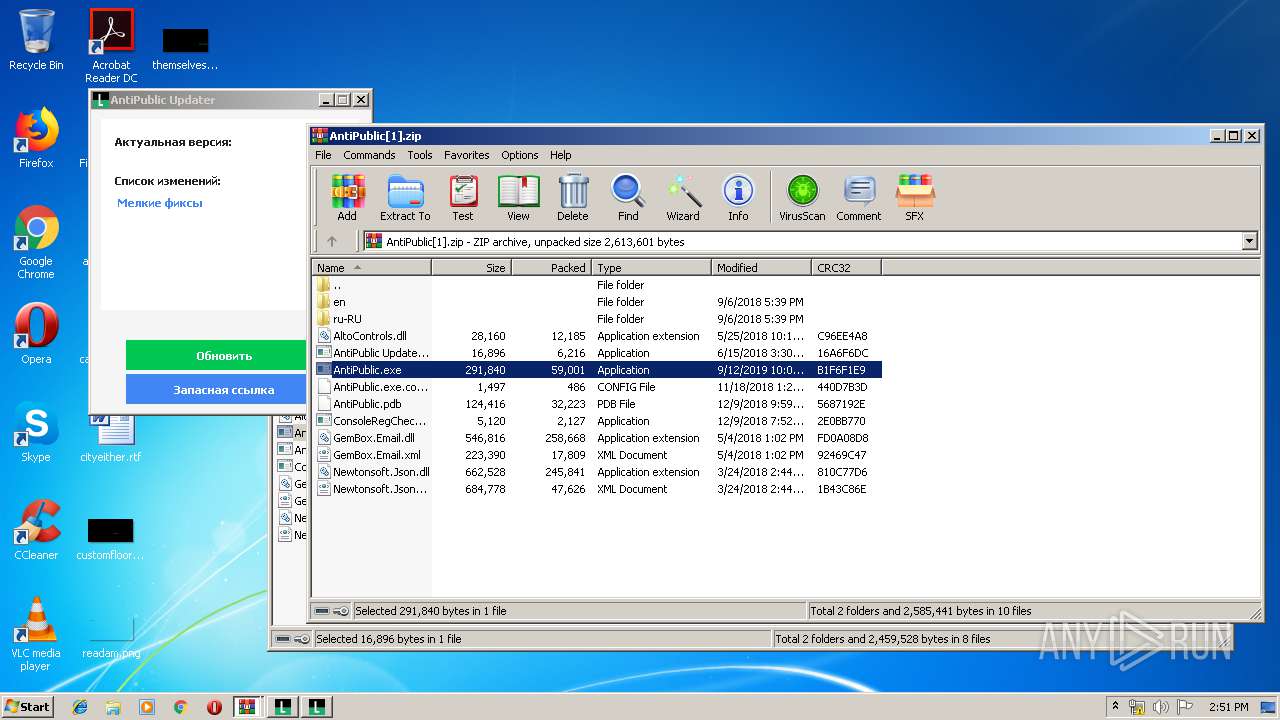
Task: Launch Firefox from the desktop
Action: [x=36, y=138]
